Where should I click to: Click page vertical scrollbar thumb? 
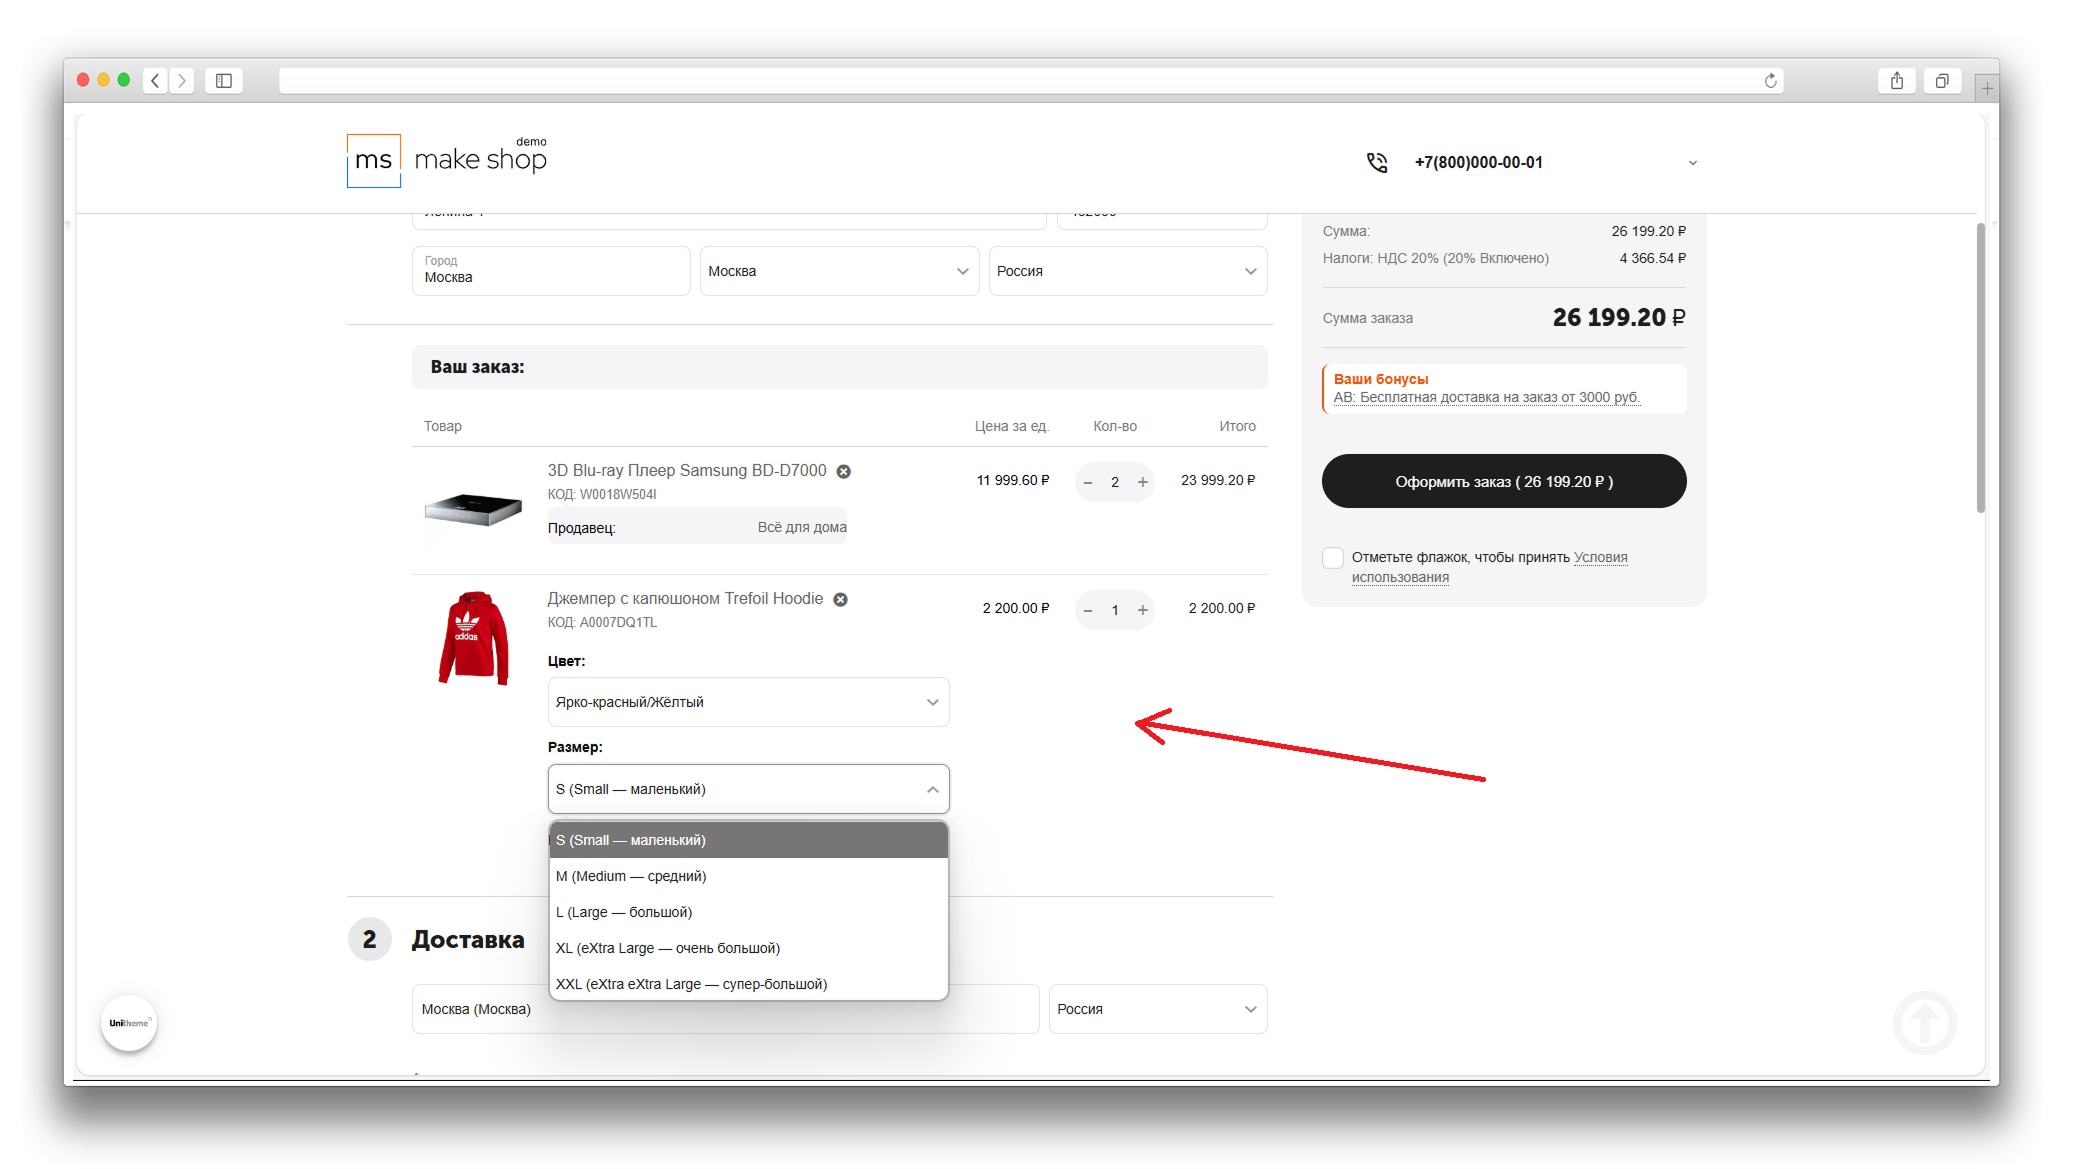(x=1980, y=370)
